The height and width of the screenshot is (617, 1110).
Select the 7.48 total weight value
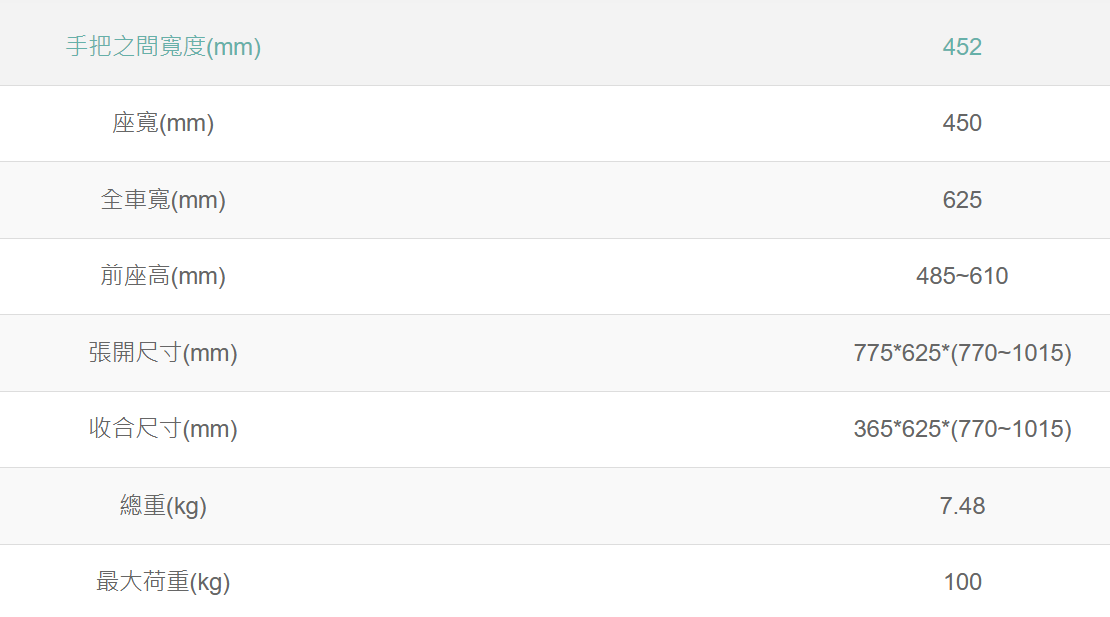962,506
